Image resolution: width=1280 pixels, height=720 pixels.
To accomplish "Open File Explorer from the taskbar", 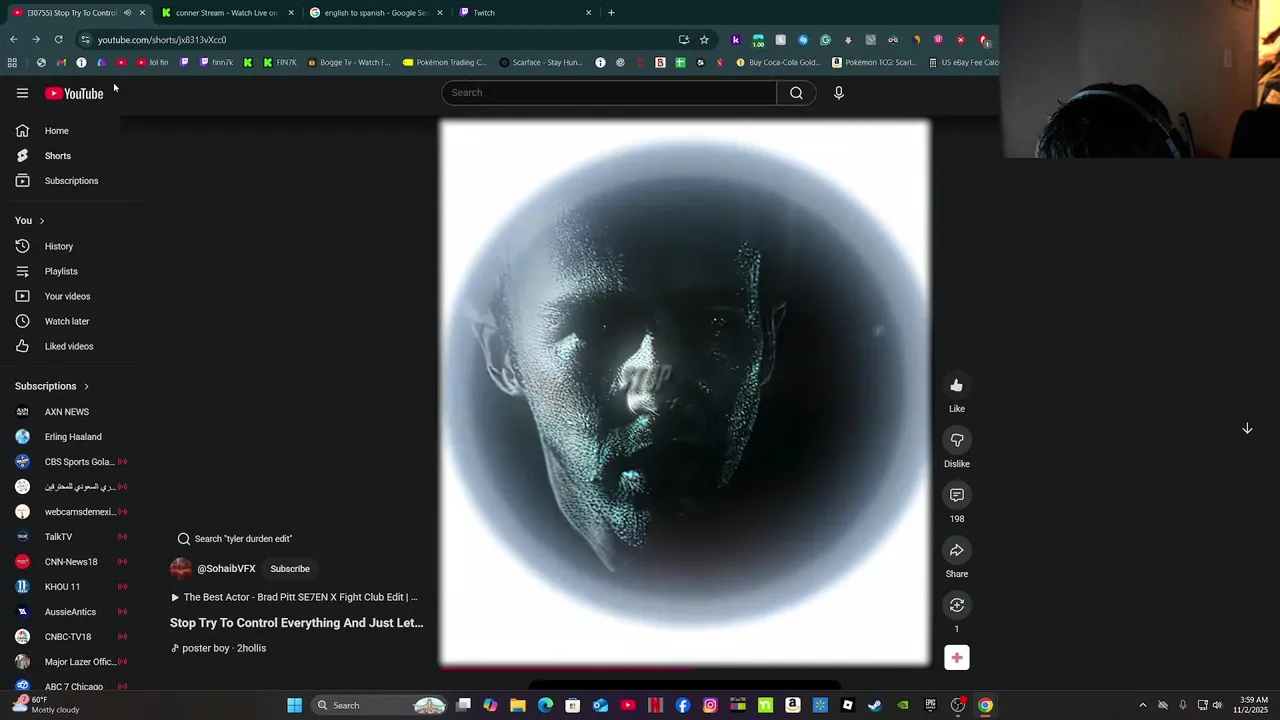I will pos(518,706).
